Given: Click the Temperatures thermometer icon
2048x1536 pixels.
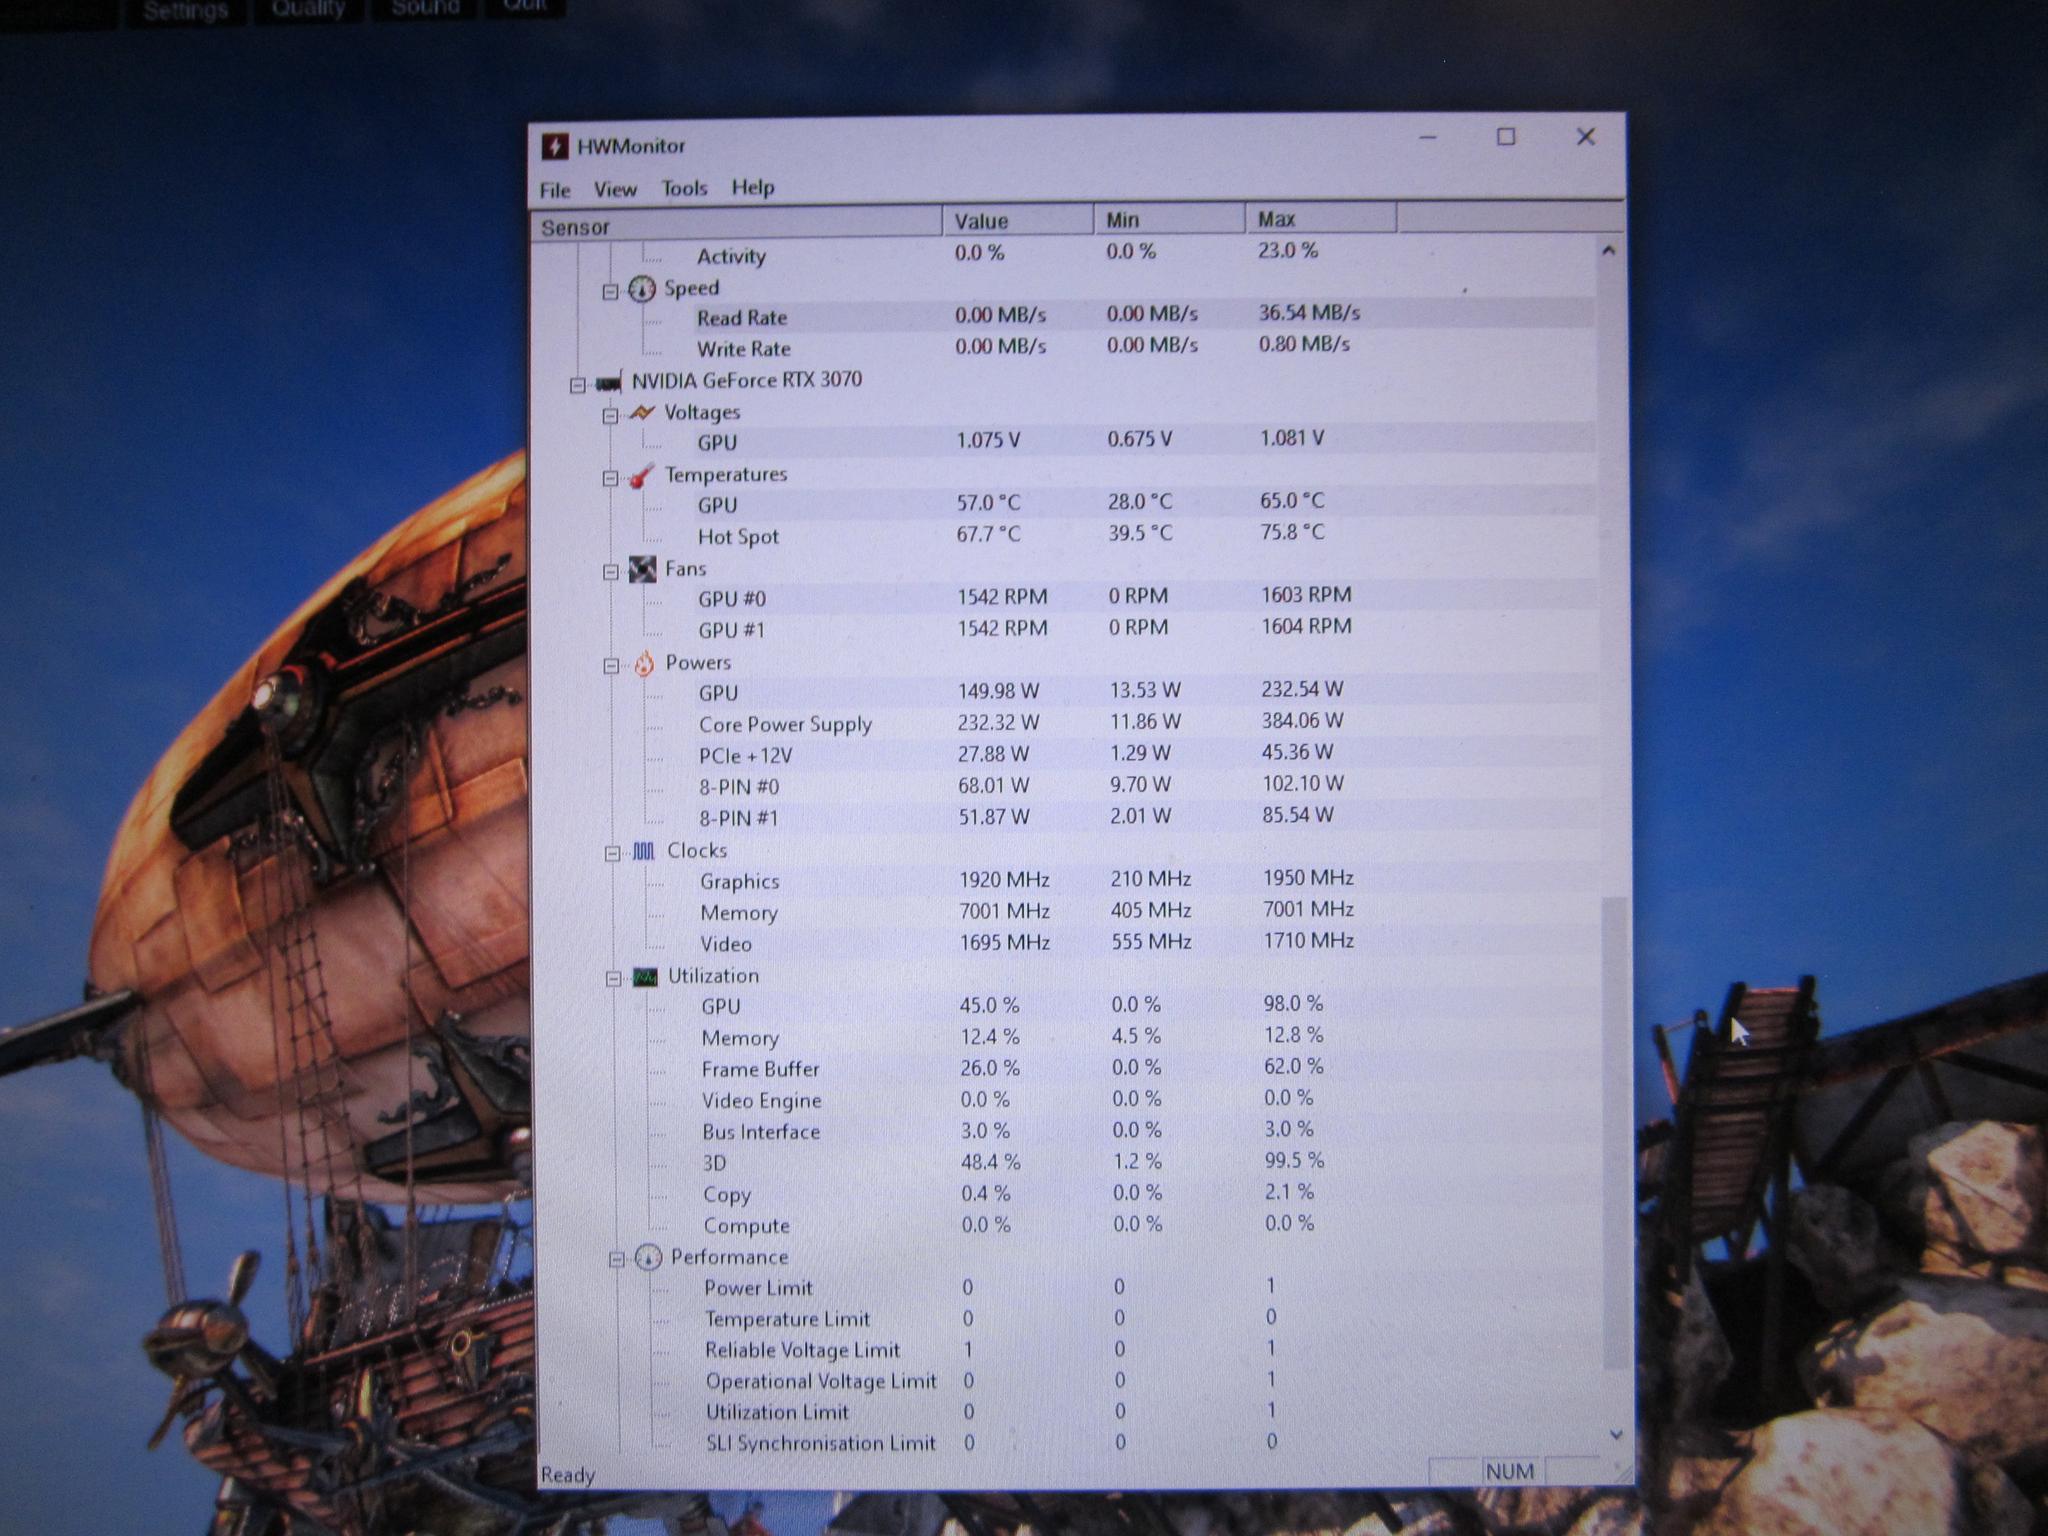Looking at the screenshot, I should [x=641, y=476].
